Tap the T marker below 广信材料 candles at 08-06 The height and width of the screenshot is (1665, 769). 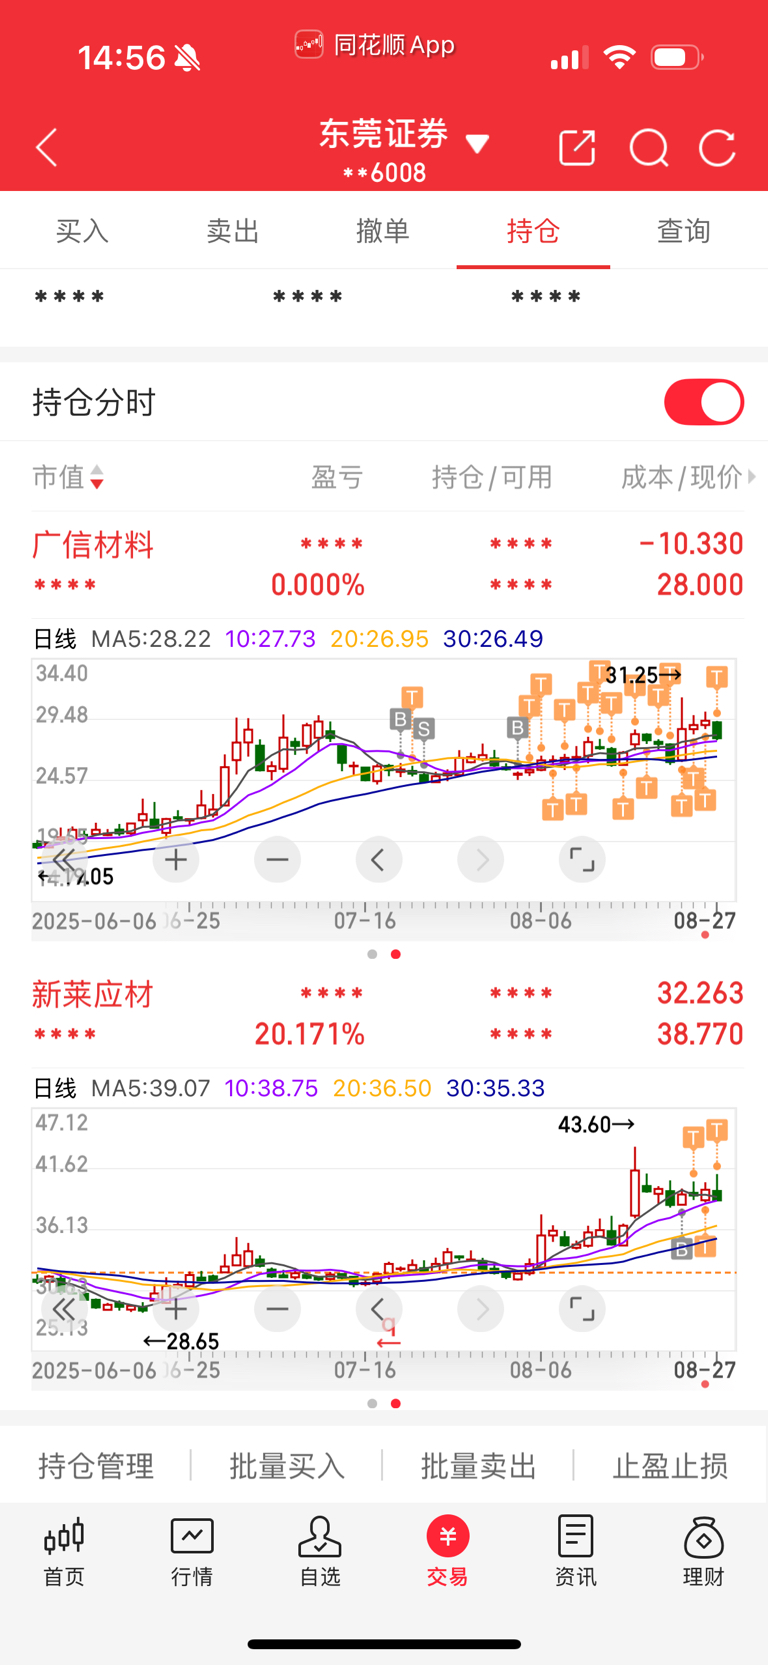[553, 809]
